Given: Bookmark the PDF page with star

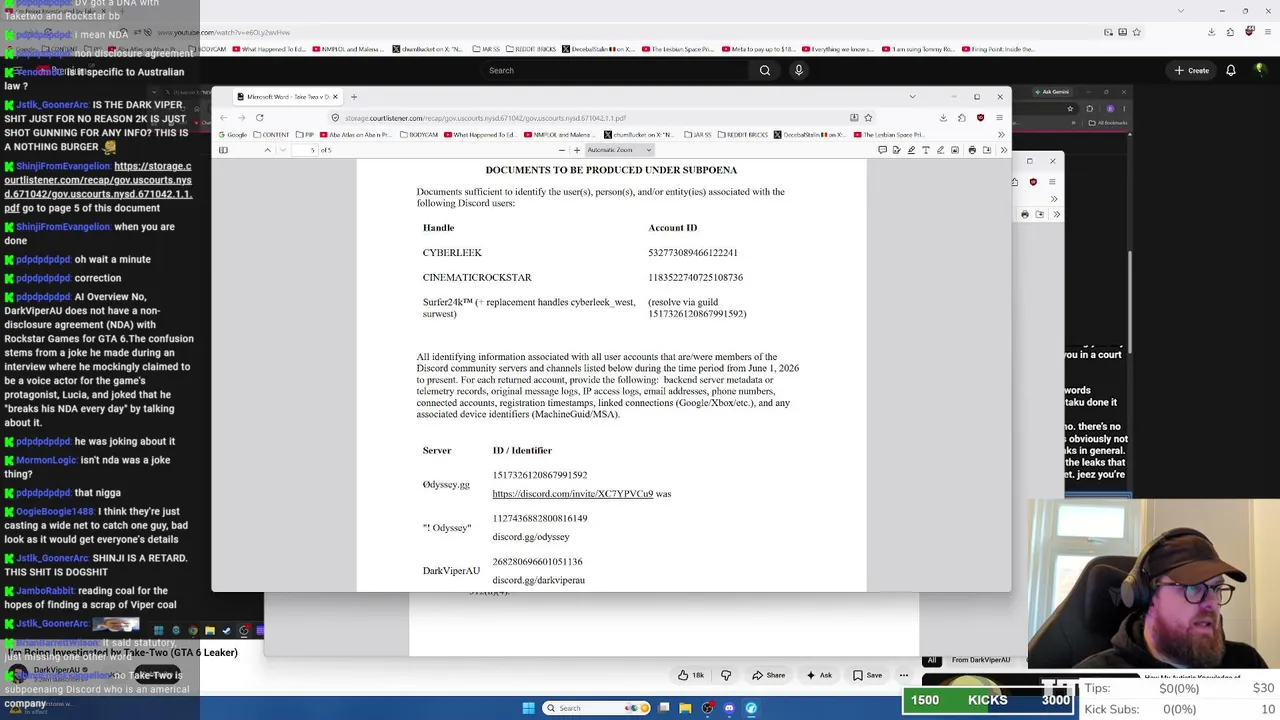Looking at the screenshot, I should (x=868, y=118).
